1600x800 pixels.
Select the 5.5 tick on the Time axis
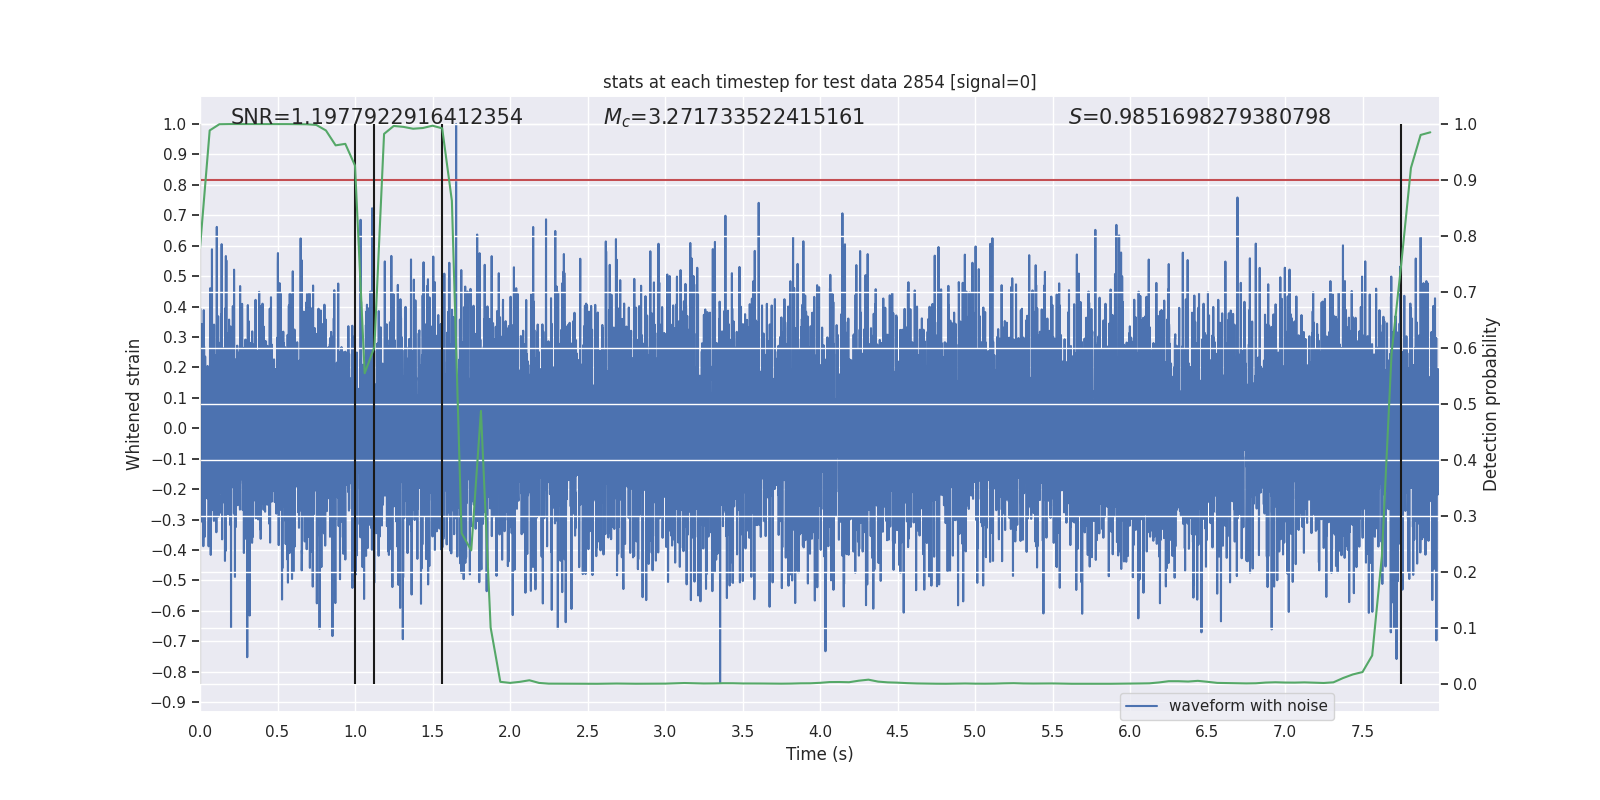[1052, 731]
